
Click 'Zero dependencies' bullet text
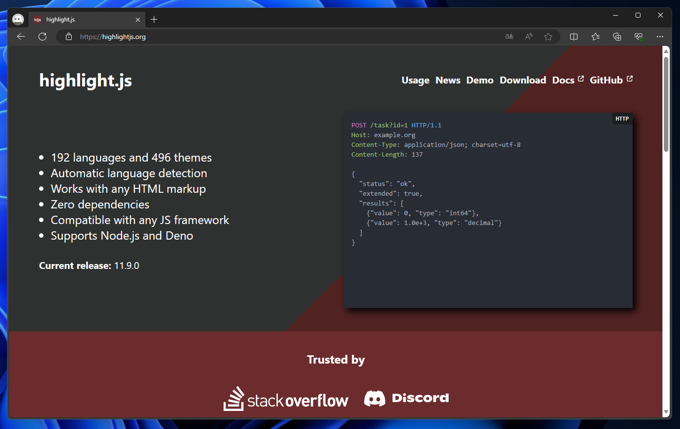point(100,205)
